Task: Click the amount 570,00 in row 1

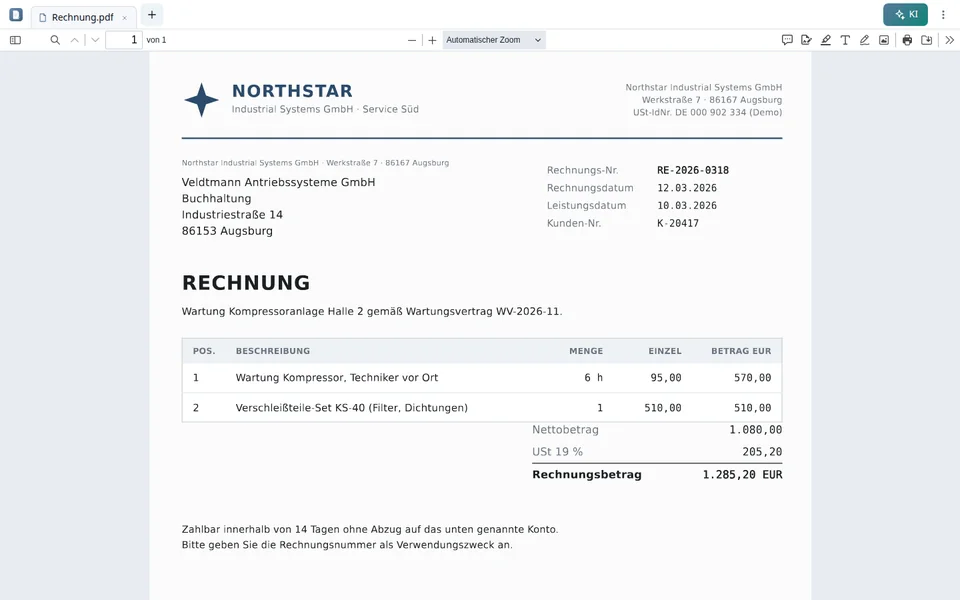Action: click(x=752, y=378)
